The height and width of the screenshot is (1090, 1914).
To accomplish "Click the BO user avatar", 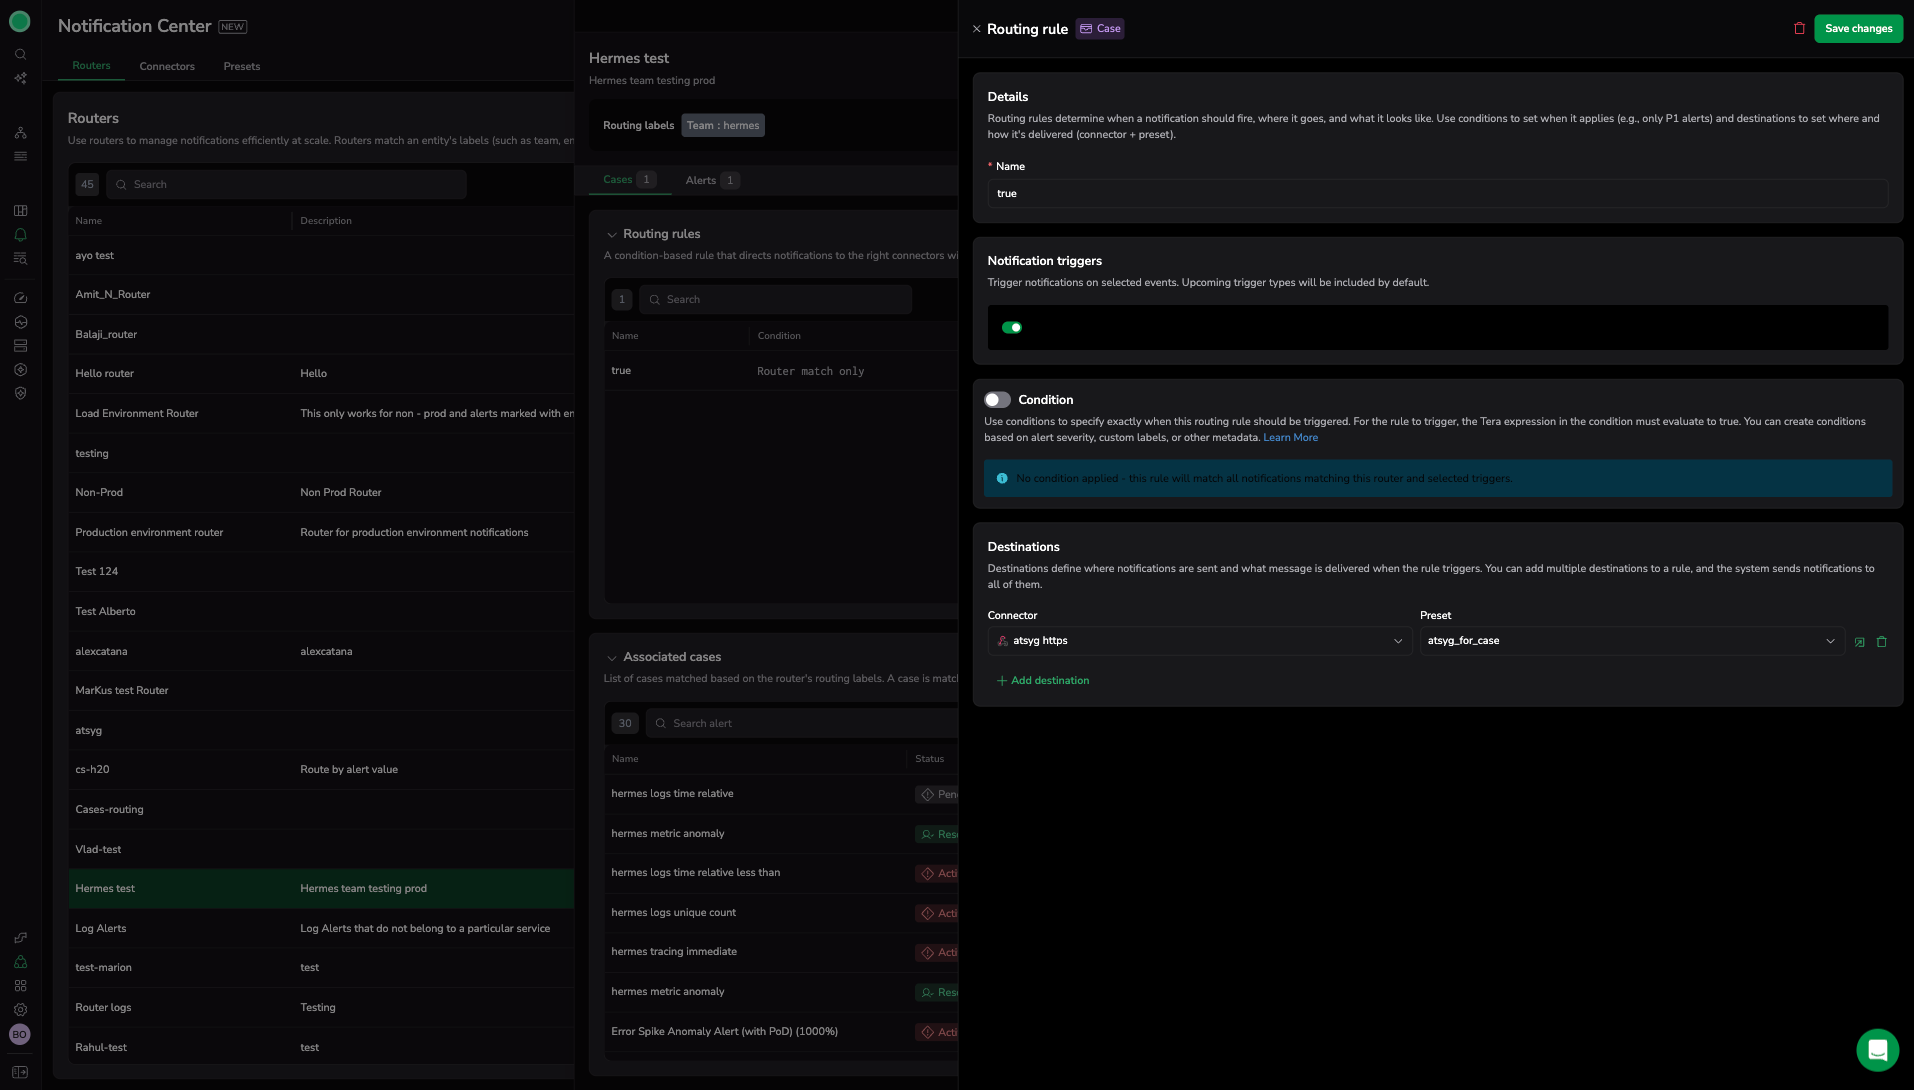I will click(20, 1034).
